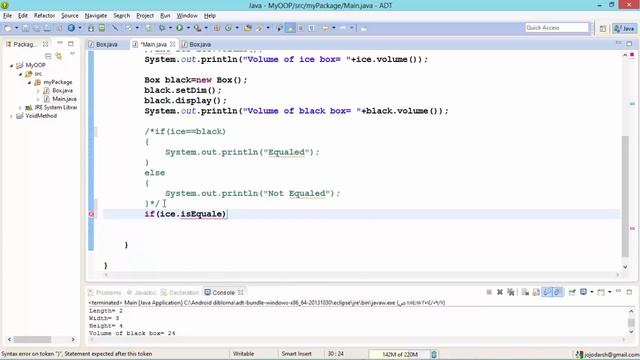Image resolution: width=640 pixels, height=360 pixels.
Task: Click the Search flashlight toolbar icon
Action: (x=260, y=28)
